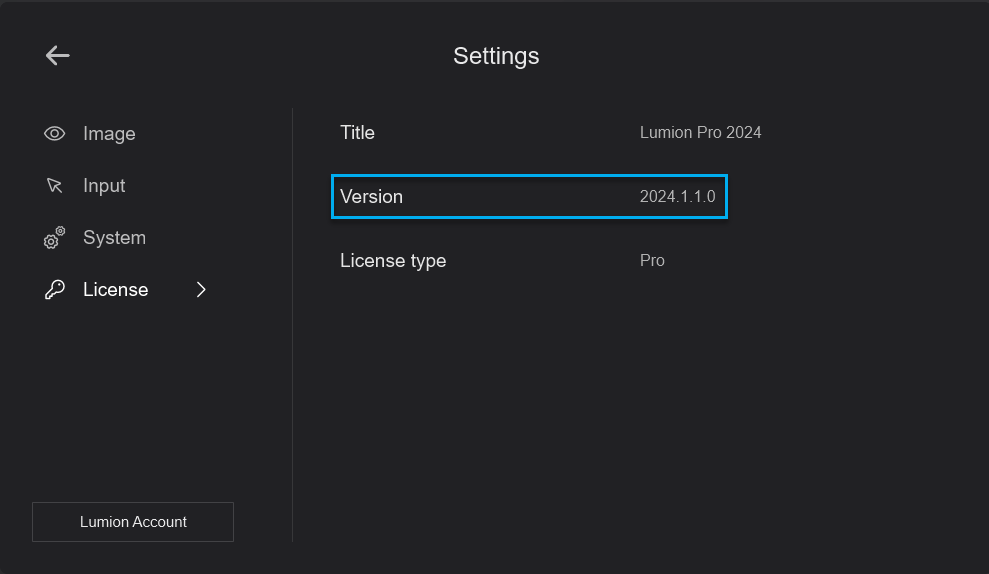Viewport: 989px width, 574px height.
Task: Click the License type label
Action: pyautogui.click(x=393, y=261)
